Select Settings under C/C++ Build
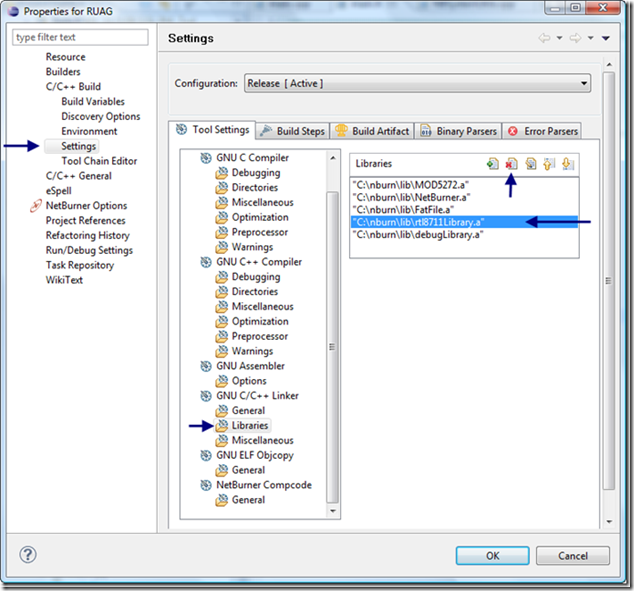634x591 pixels. pyautogui.click(x=78, y=146)
